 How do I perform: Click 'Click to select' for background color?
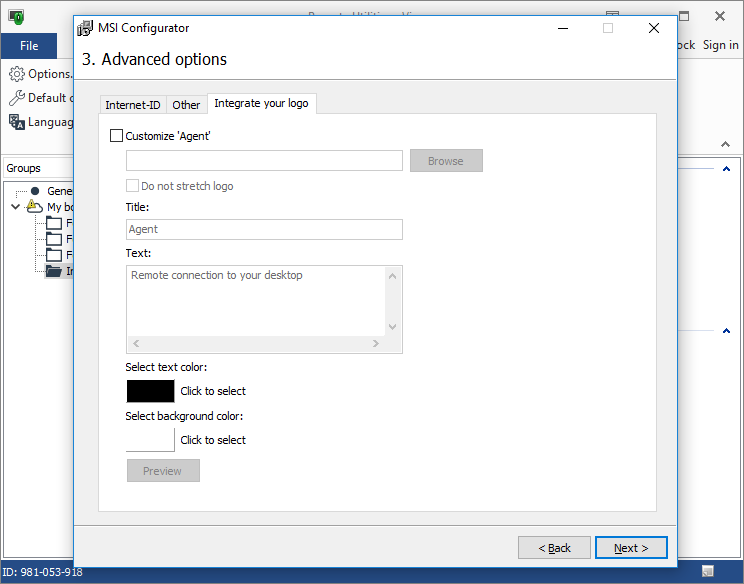[213, 440]
